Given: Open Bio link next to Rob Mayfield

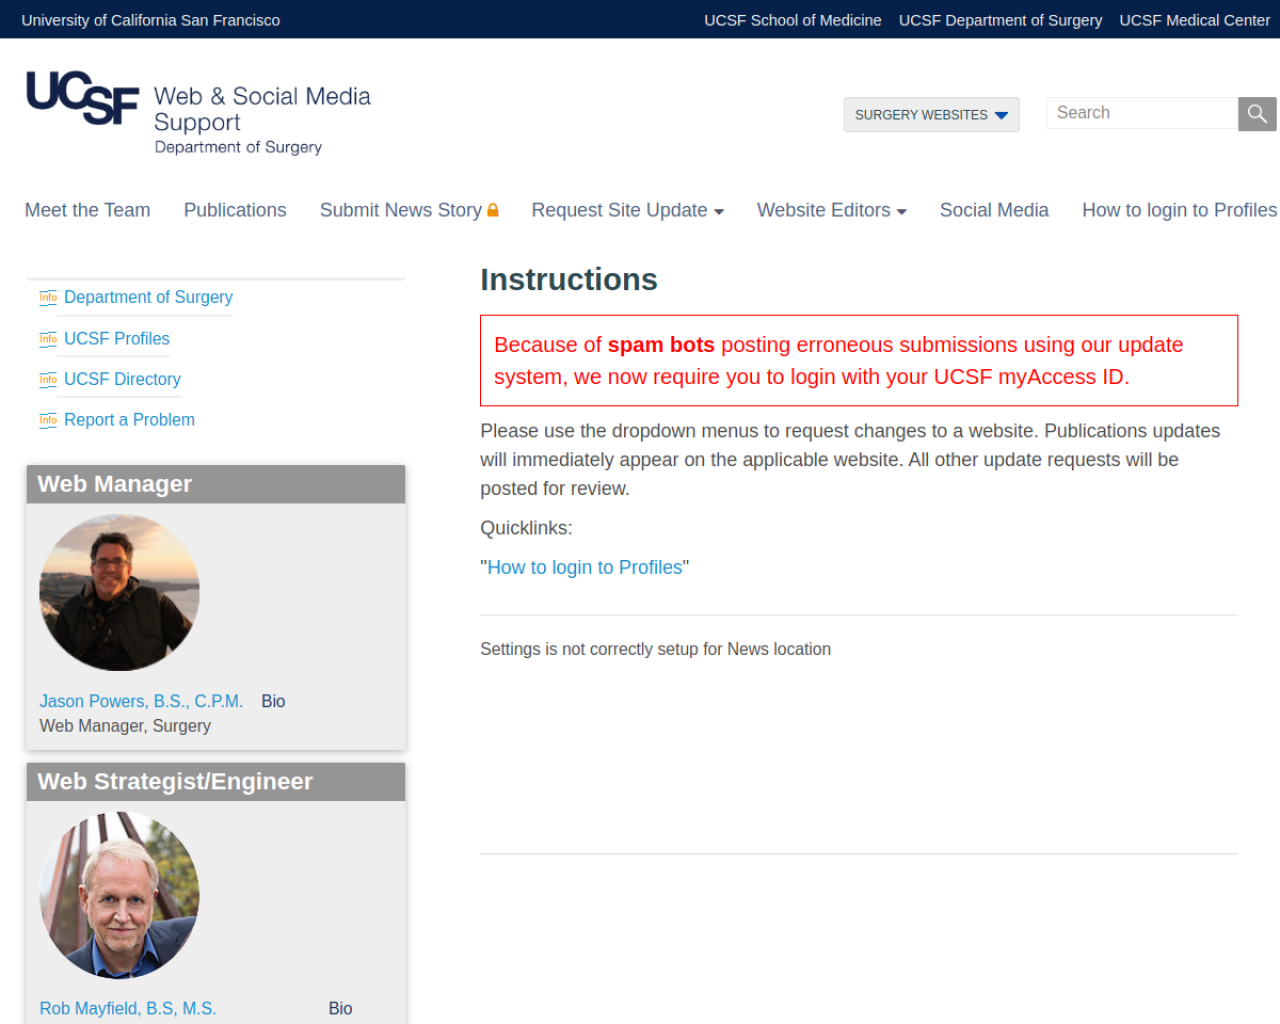Looking at the screenshot, I should pos(340,1008).
